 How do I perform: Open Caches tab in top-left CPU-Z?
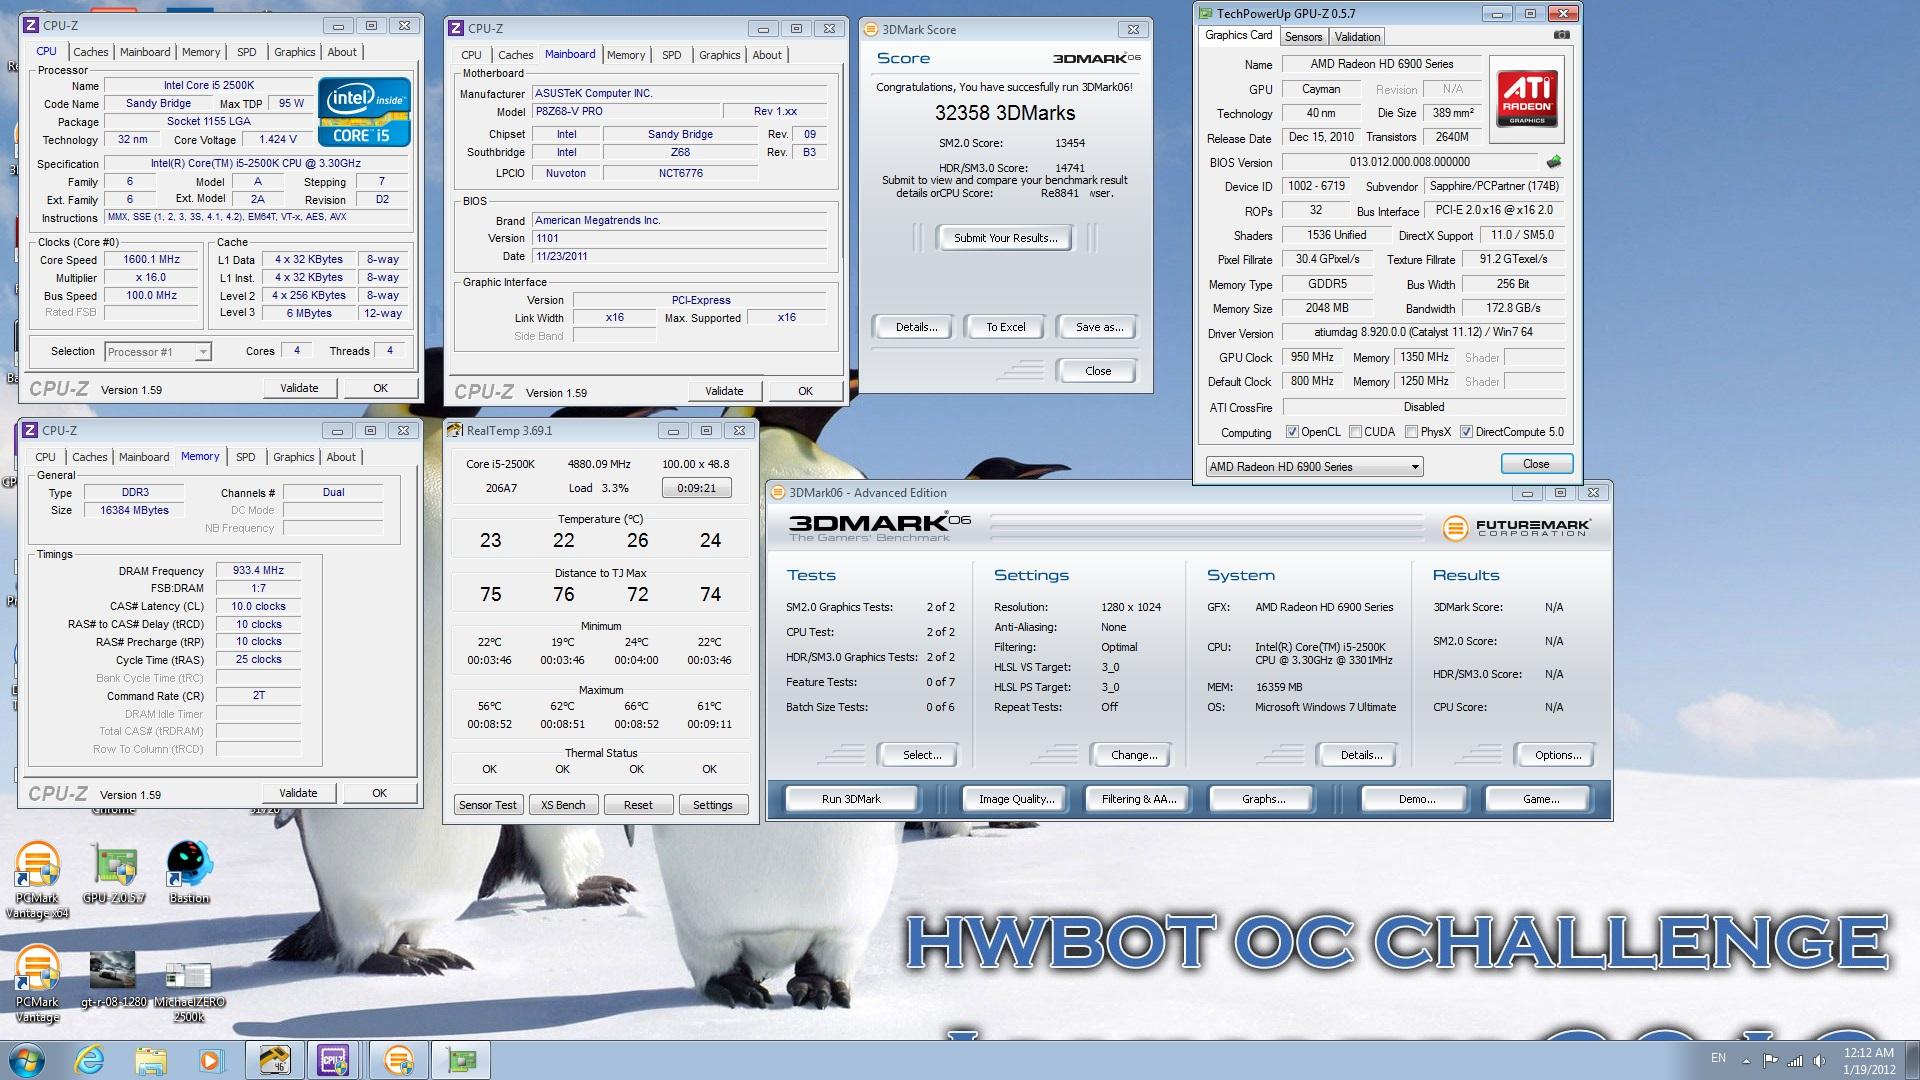click(90, 52)
